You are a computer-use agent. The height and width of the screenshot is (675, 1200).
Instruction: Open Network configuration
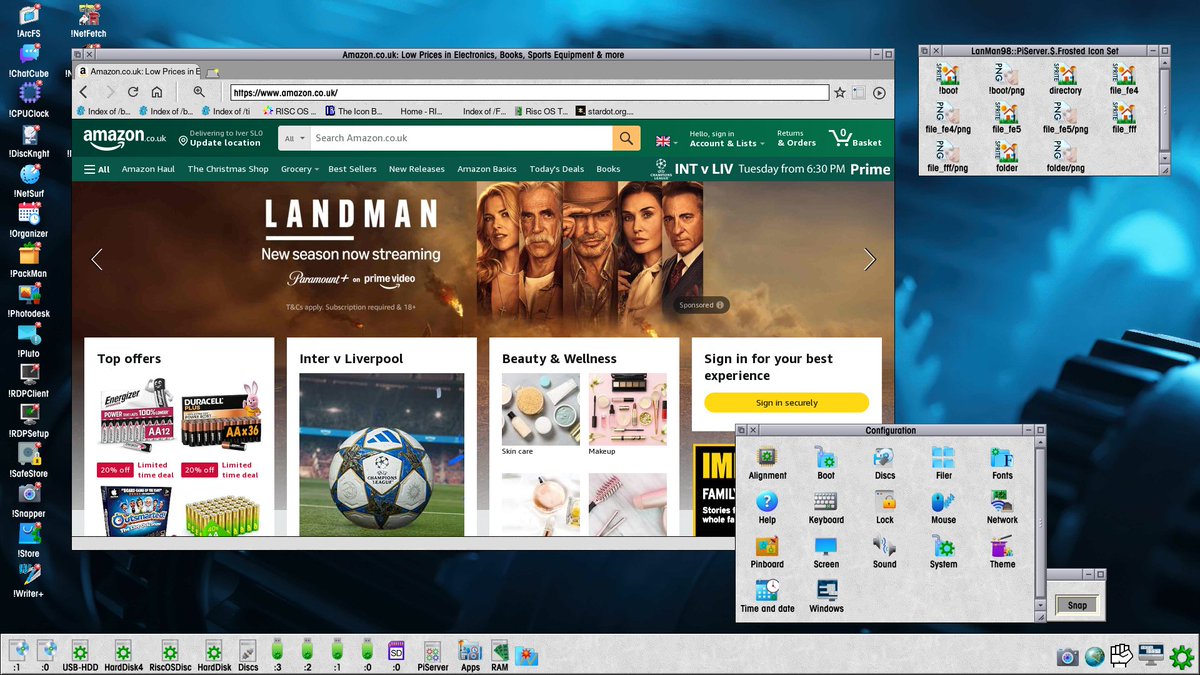[1002, 507]
